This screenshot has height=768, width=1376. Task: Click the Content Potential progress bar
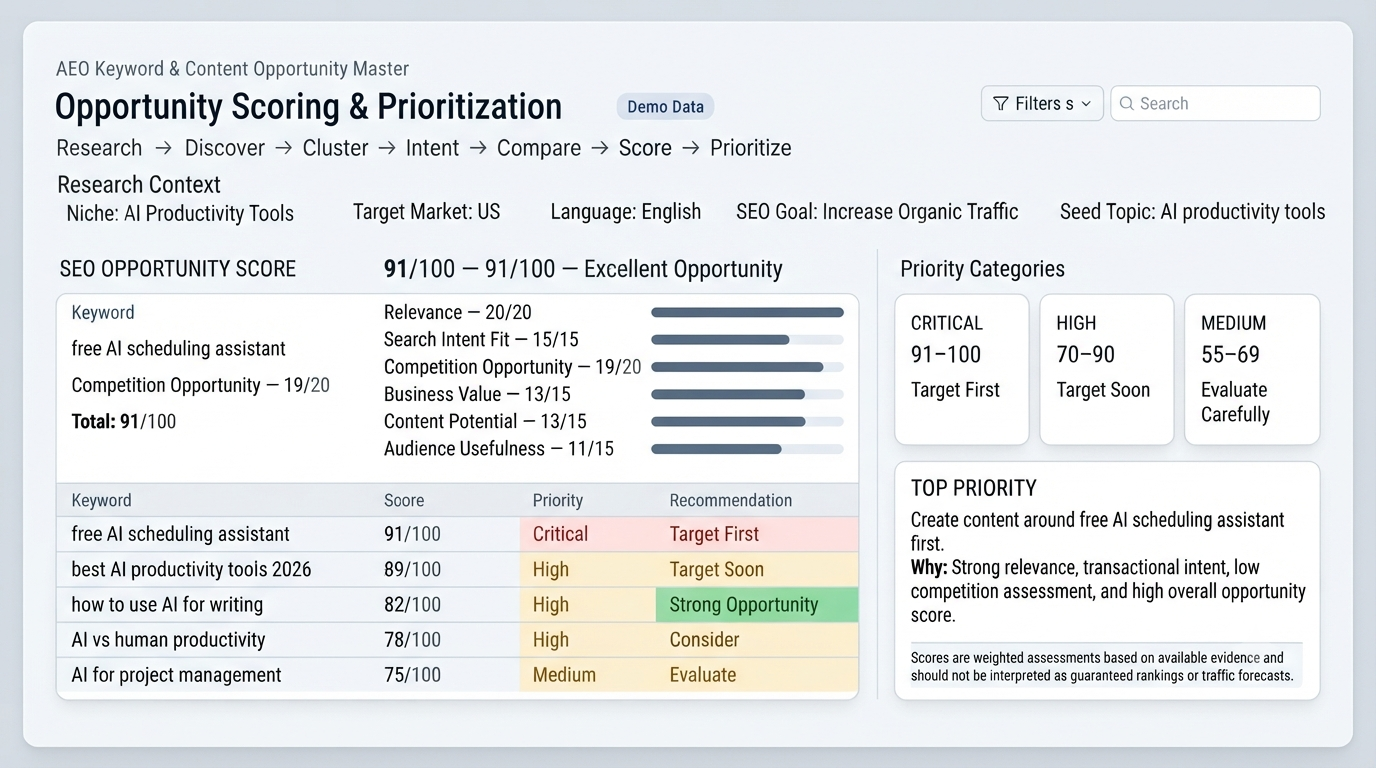coord(747,422)
